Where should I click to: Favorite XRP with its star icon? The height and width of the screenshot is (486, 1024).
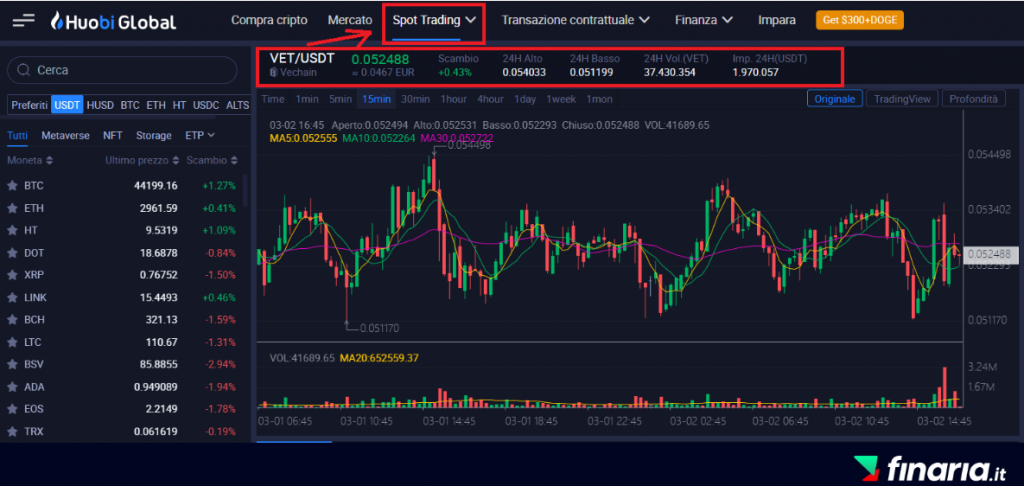(x=12, y=274)
